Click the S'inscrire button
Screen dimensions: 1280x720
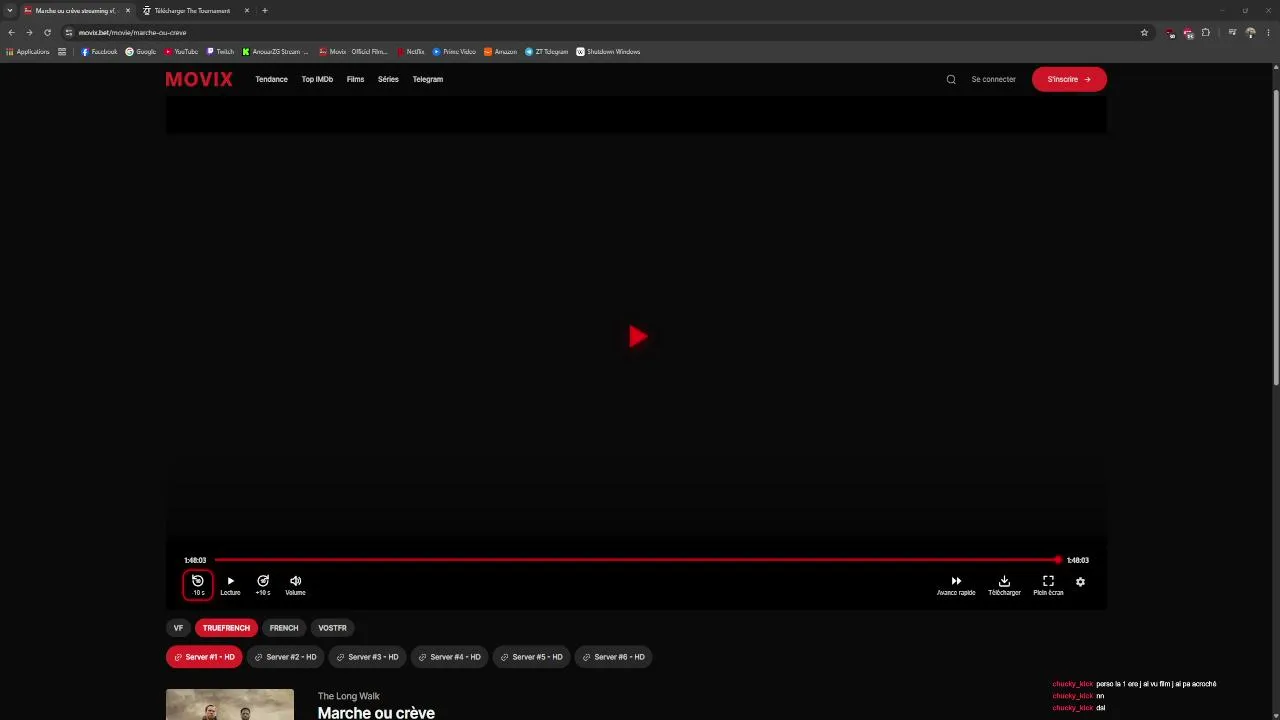click(1069, 79)
